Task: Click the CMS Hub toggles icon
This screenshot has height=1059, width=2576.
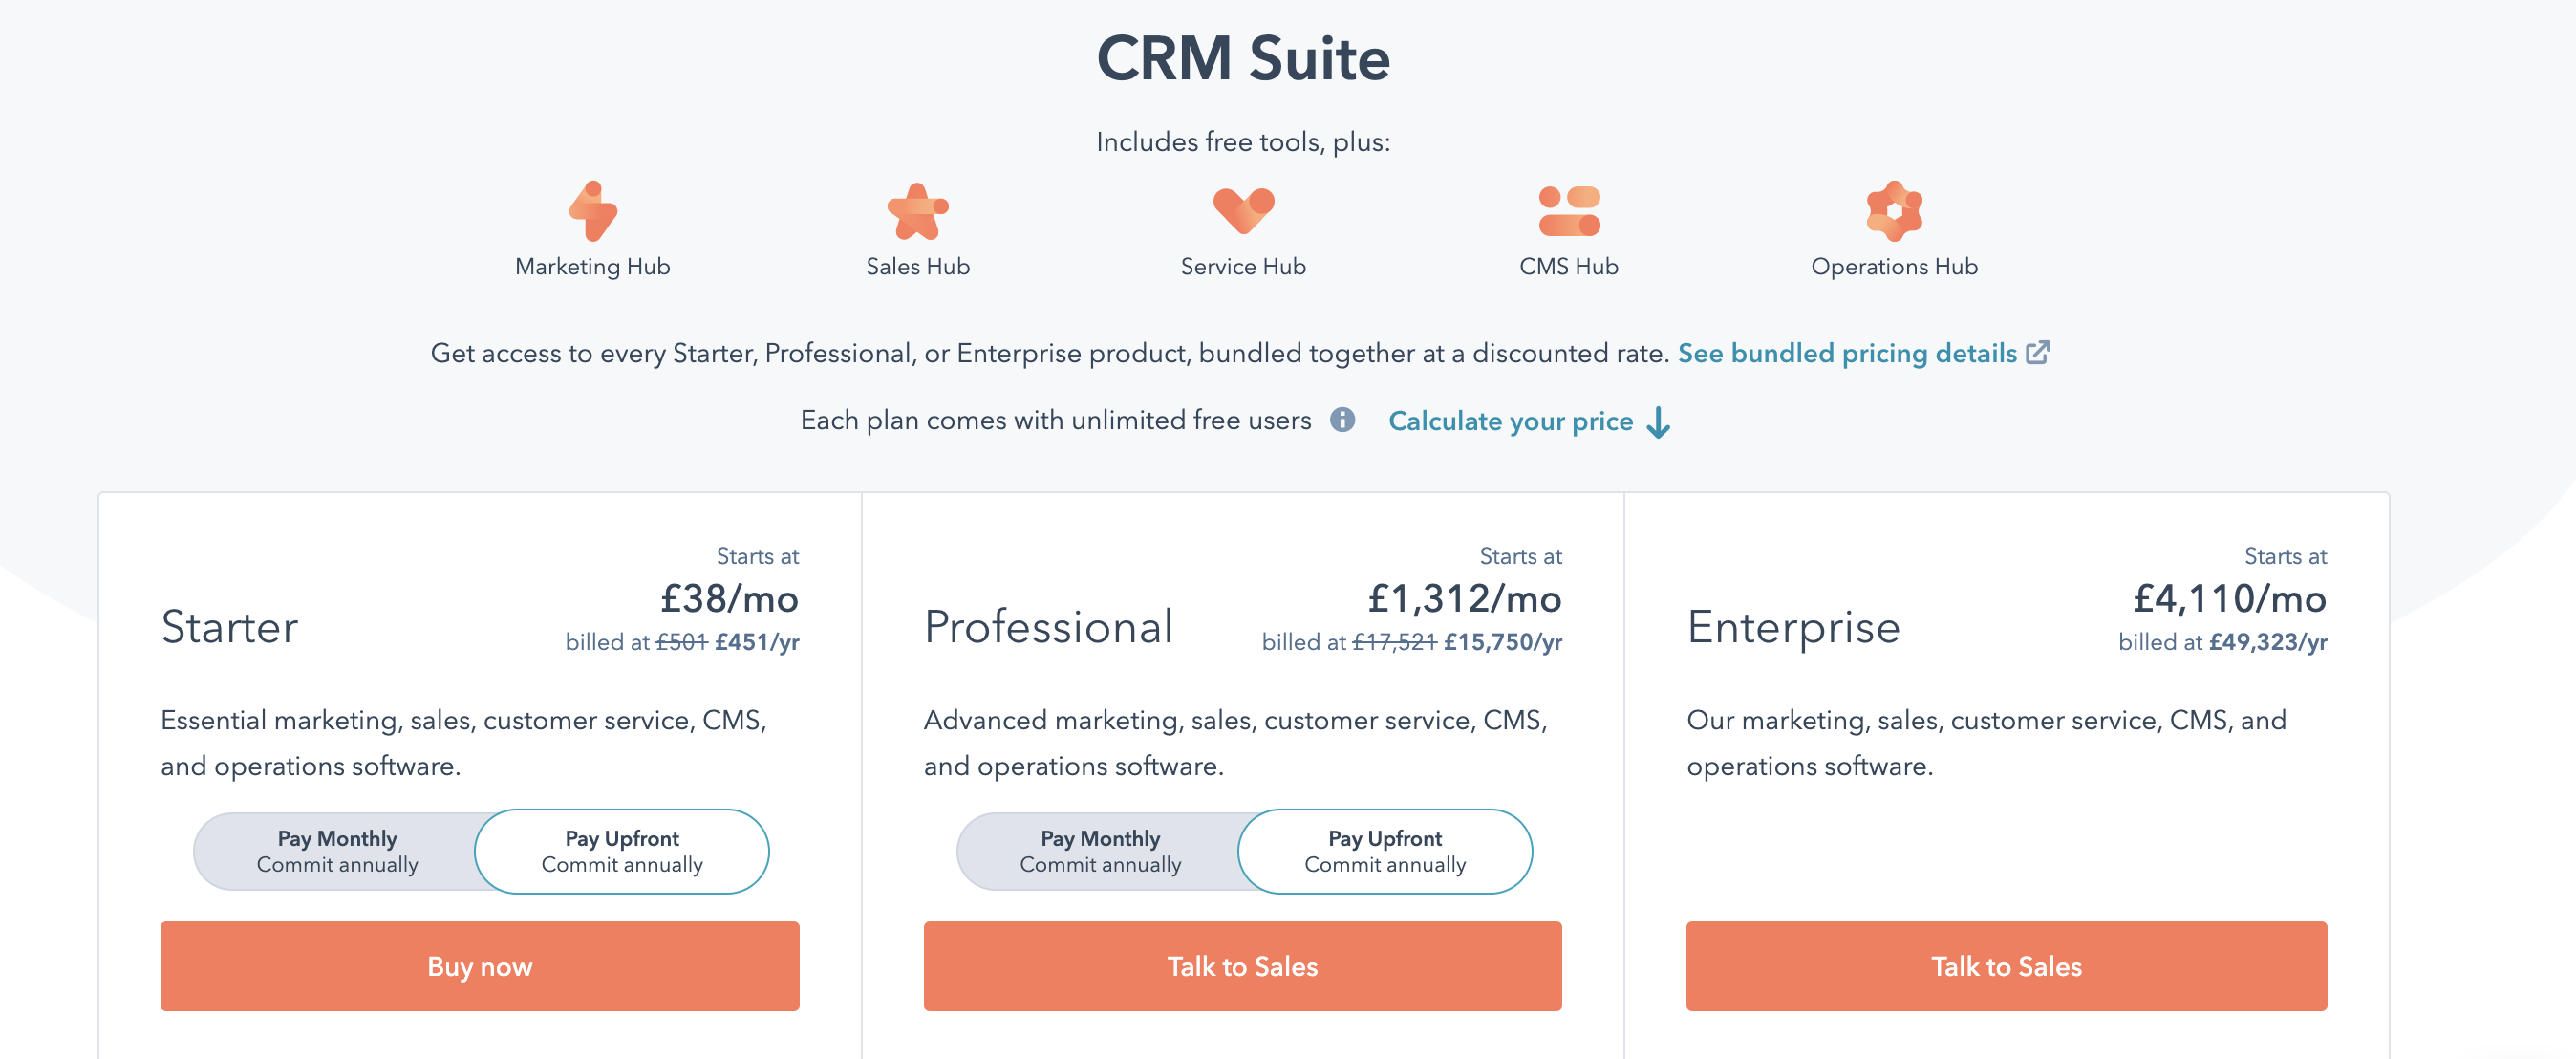Action: click(1569, 211)
